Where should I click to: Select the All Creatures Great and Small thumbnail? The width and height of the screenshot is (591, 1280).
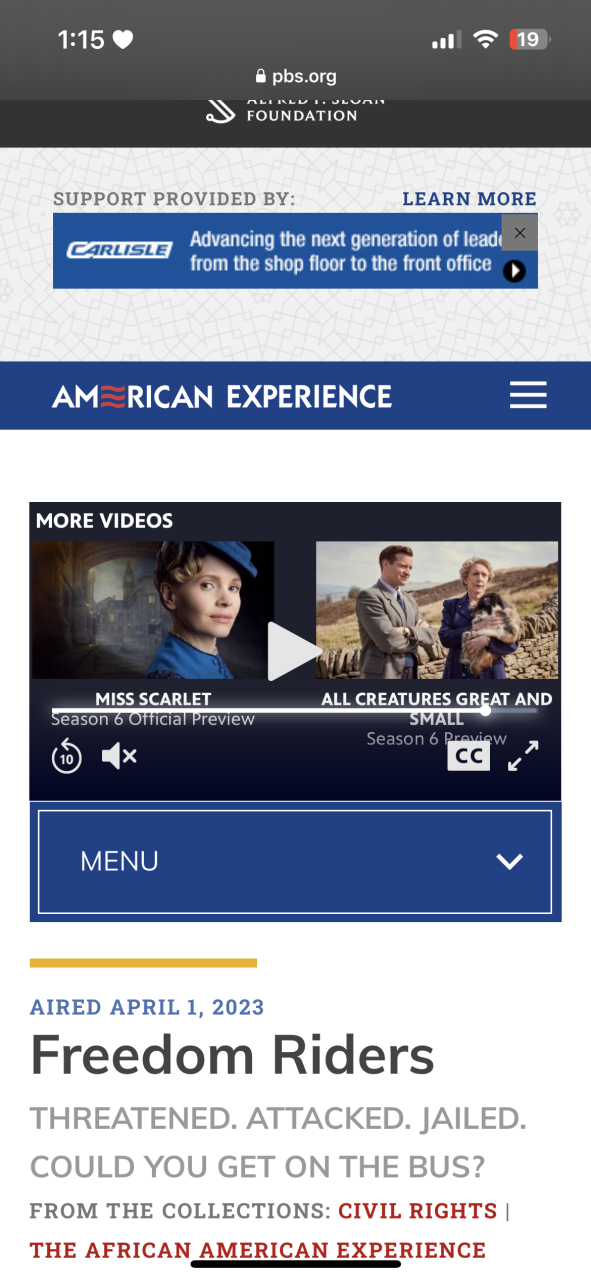437,610
